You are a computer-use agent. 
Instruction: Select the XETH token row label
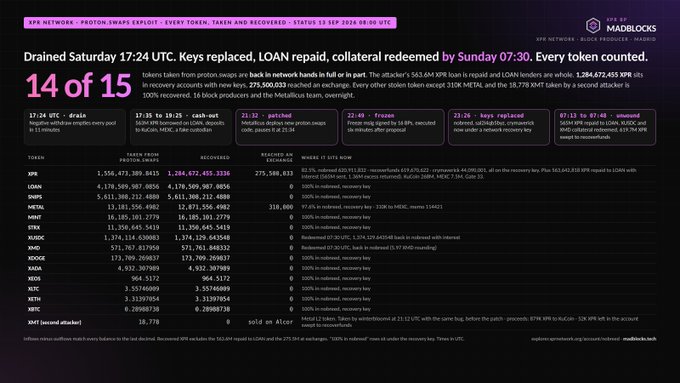pyautogui.click(x=34, y=299)
